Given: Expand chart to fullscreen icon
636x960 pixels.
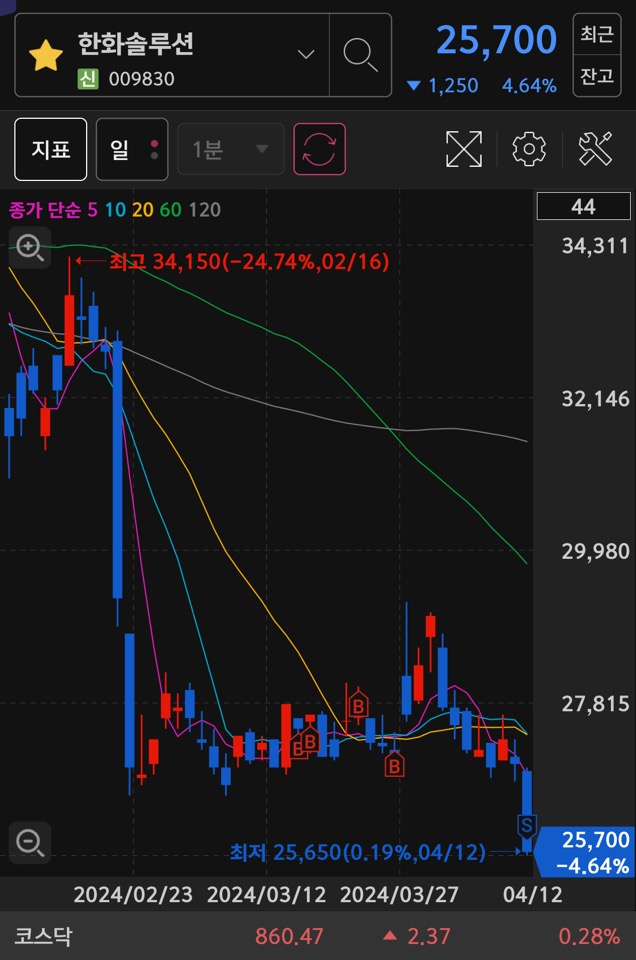Looking at the screenshot, I should click(463, 149).
